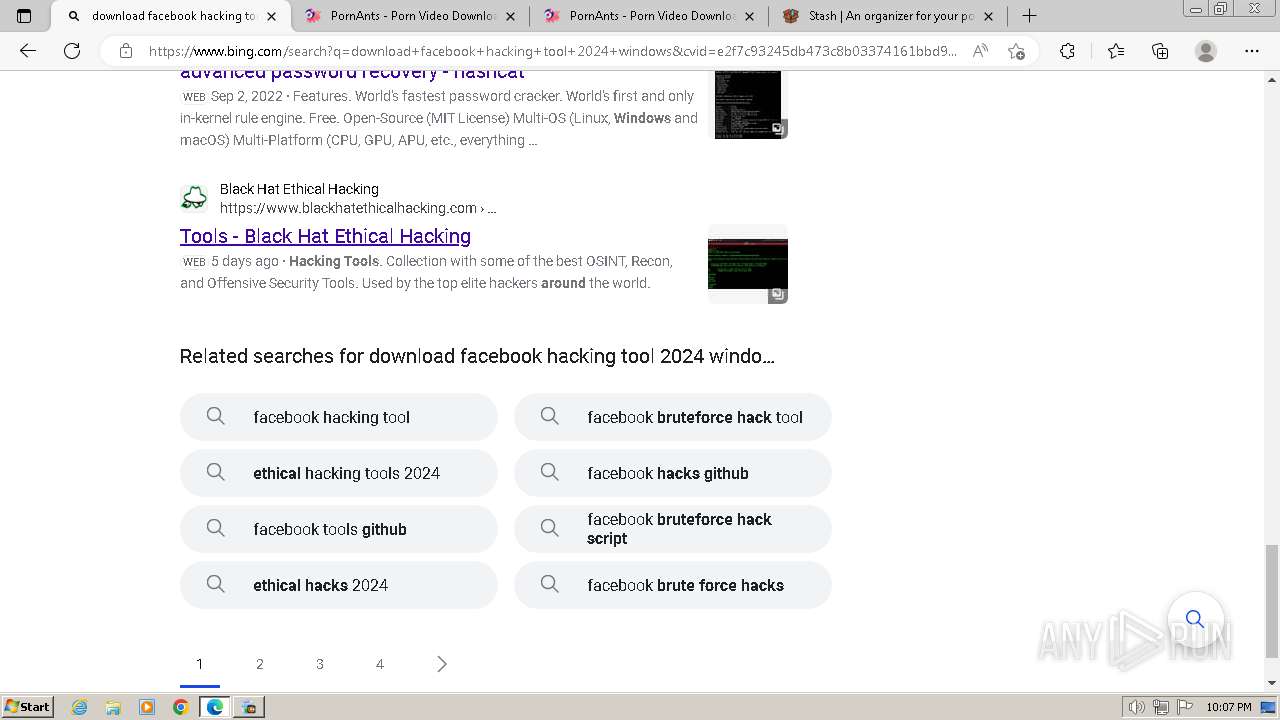
Task: Go to next results page arrow
Action: pyautogui.click(x=442, y=664)
